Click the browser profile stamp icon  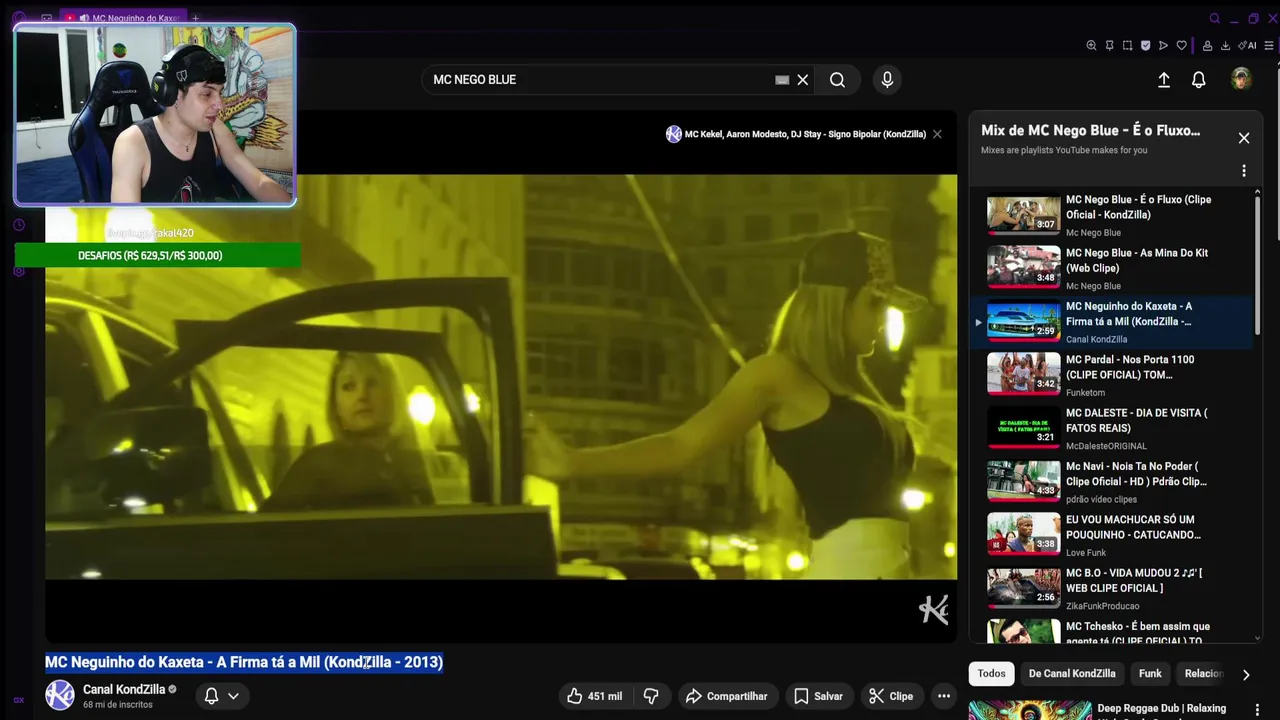(1207, 45)
